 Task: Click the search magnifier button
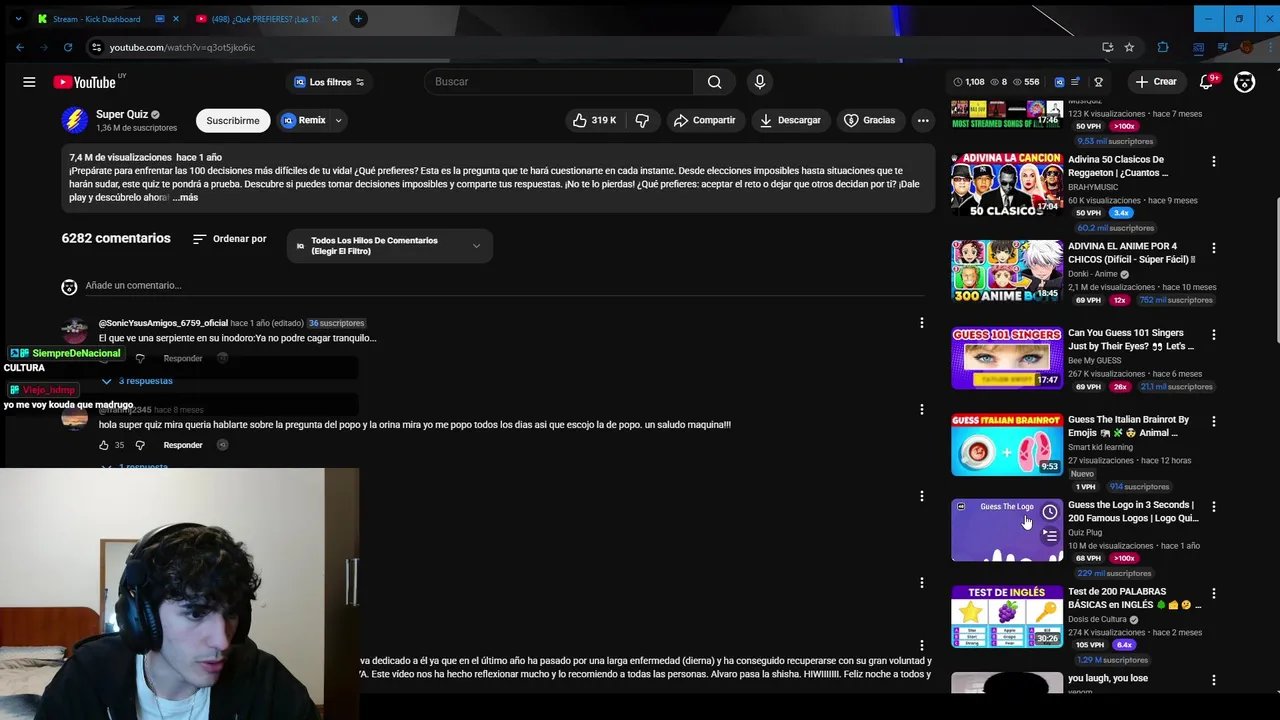[714, 82]
